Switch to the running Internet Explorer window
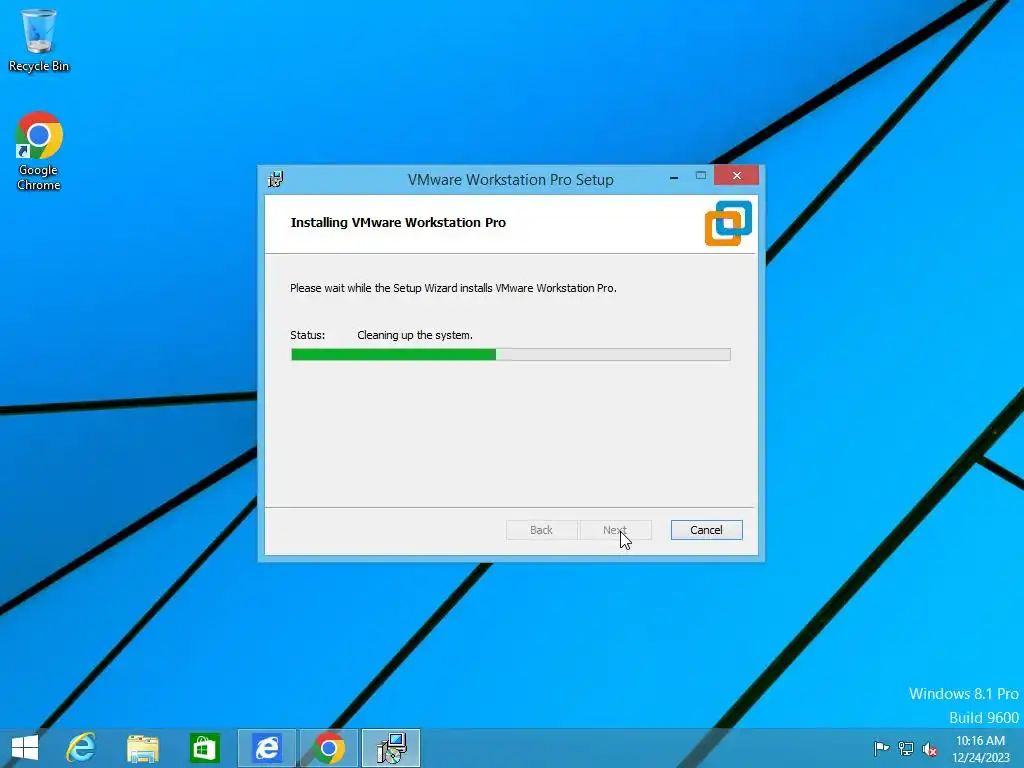This screenshot has width=1024, height=768. tap(266, 748)
